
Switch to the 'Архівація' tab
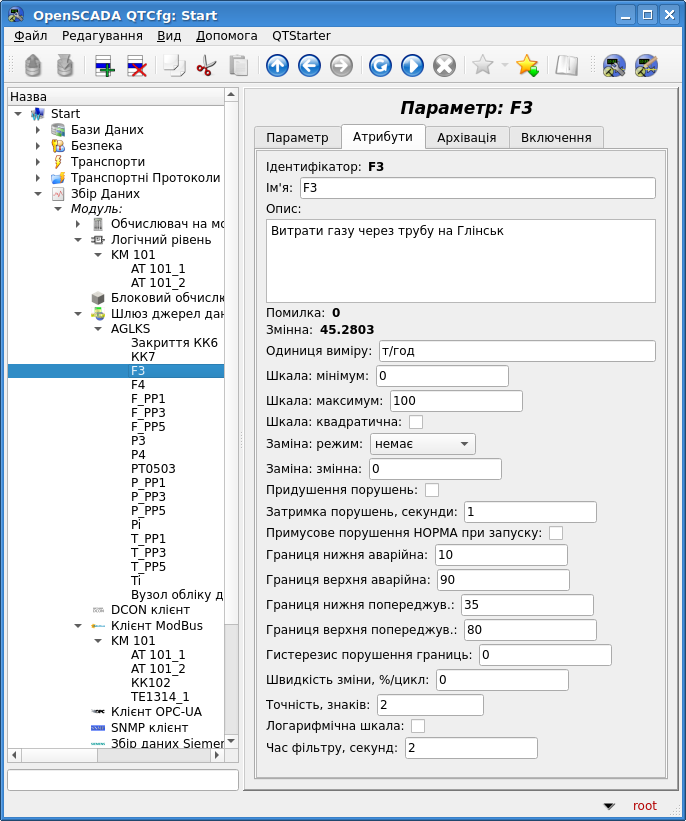point(467,138)
